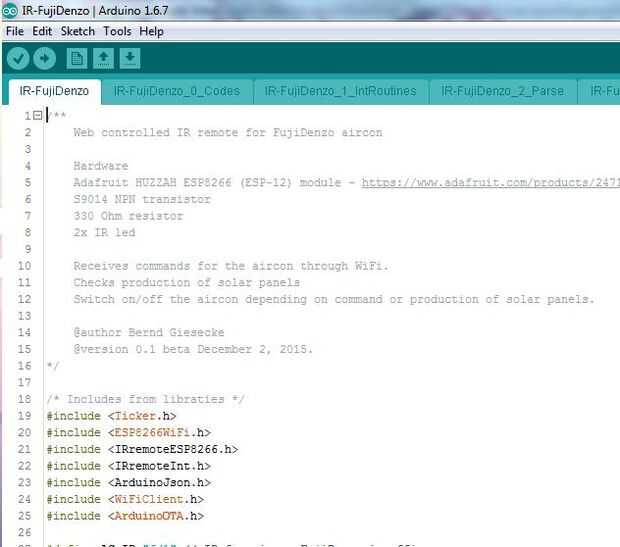This screenshot has width=620, height=547.
Task: Click the "/* Includes from libraries */" comment
Action: 145,399
